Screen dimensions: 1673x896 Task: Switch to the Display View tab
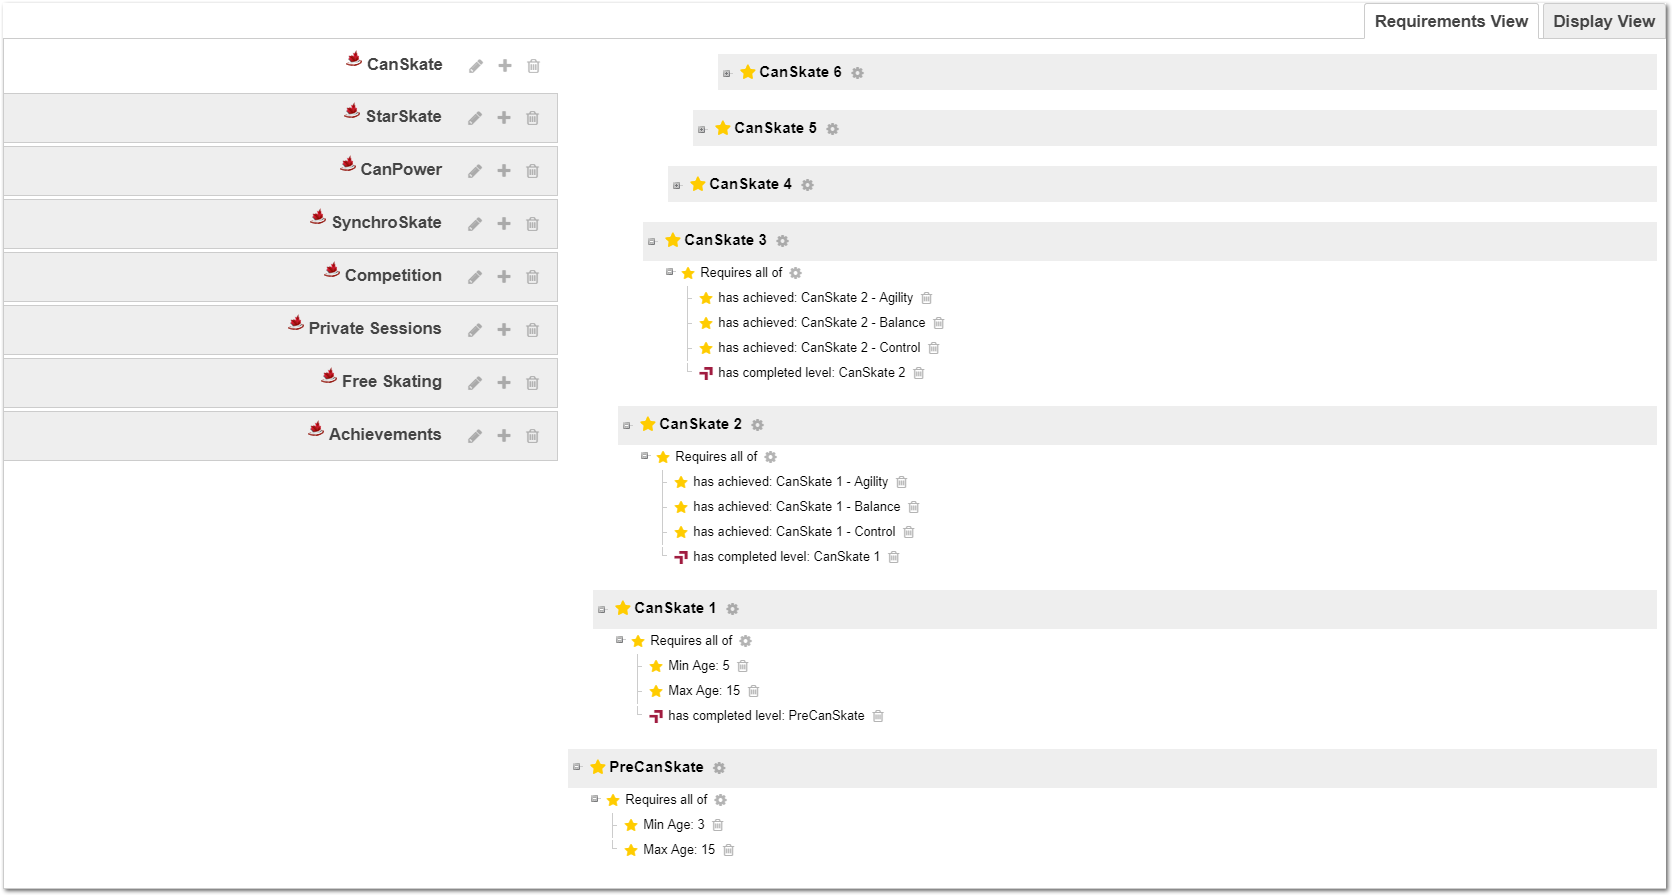click(x=1603, y=21)
